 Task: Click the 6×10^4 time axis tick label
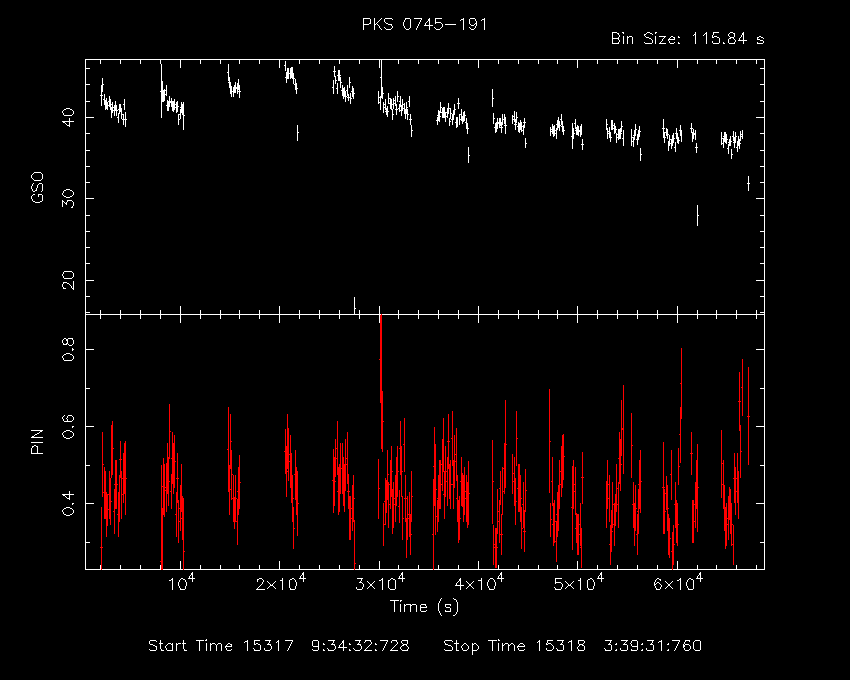pyautogui.click(x=678, y=583)
